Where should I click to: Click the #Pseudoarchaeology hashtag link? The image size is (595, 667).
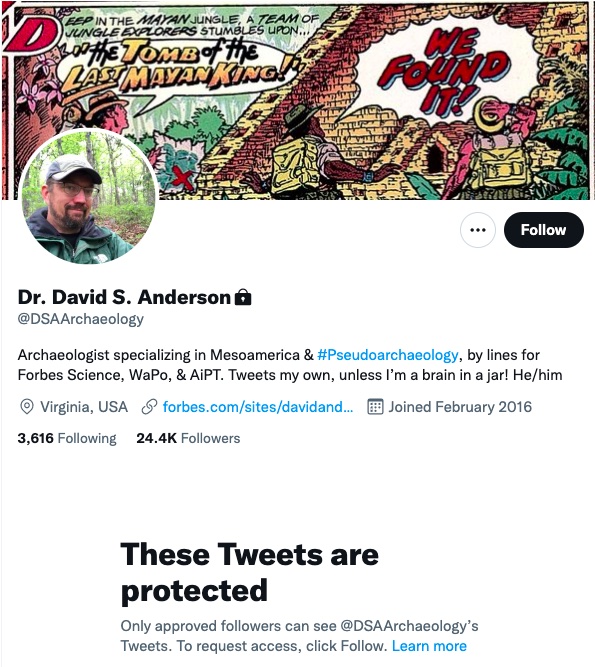click(388, 355)
